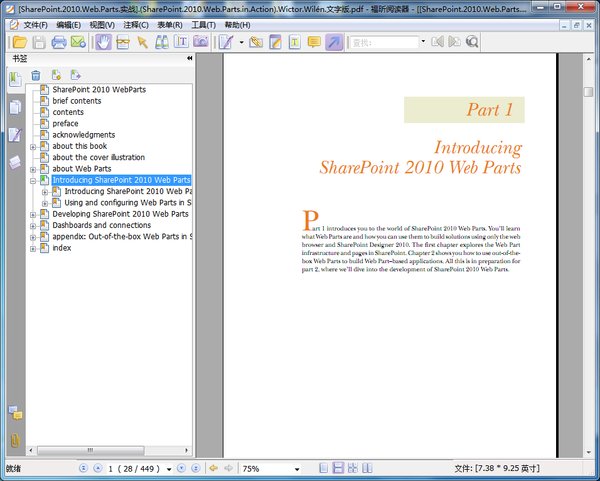Expand the 'about this book' bookmark
This screenshot has height=481, width=600.
pyautogui.click(x=33, y=147)
